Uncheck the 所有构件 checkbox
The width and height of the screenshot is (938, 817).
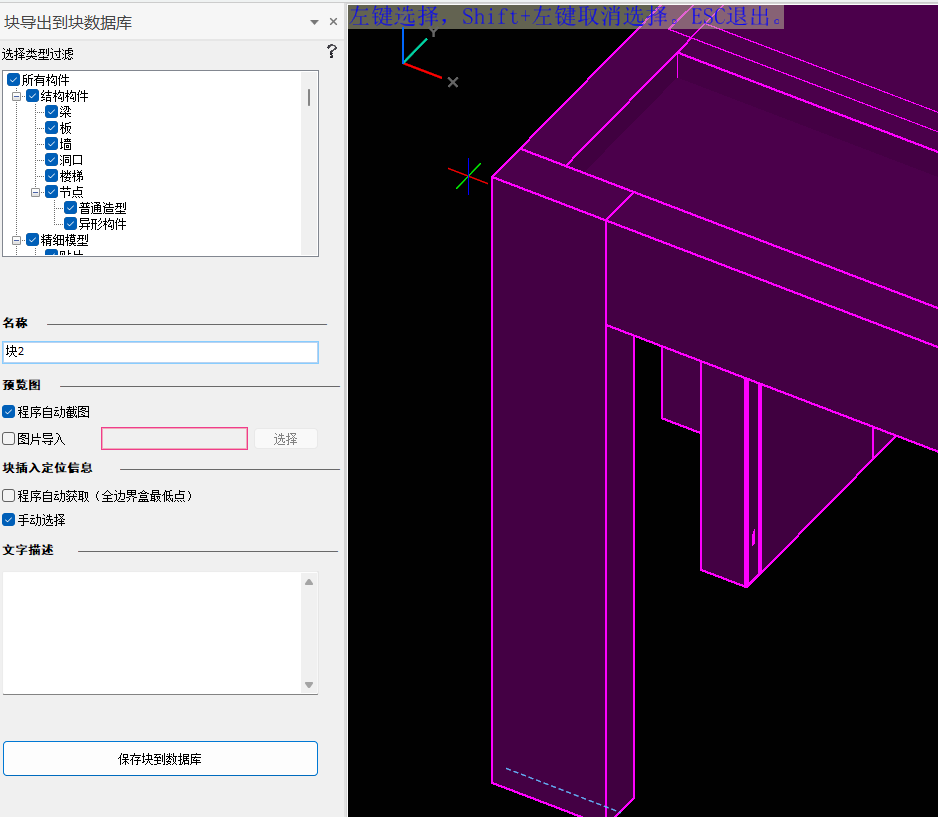pyautogui.click(x=13, y=80)
